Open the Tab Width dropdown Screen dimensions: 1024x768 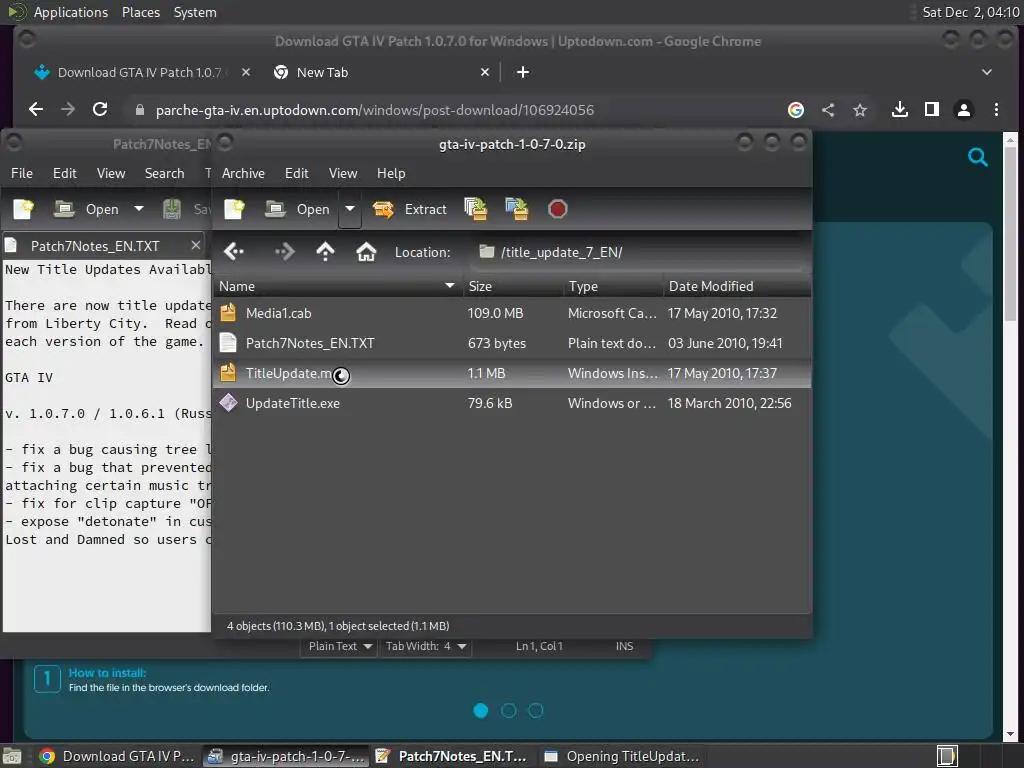(425, 646)
